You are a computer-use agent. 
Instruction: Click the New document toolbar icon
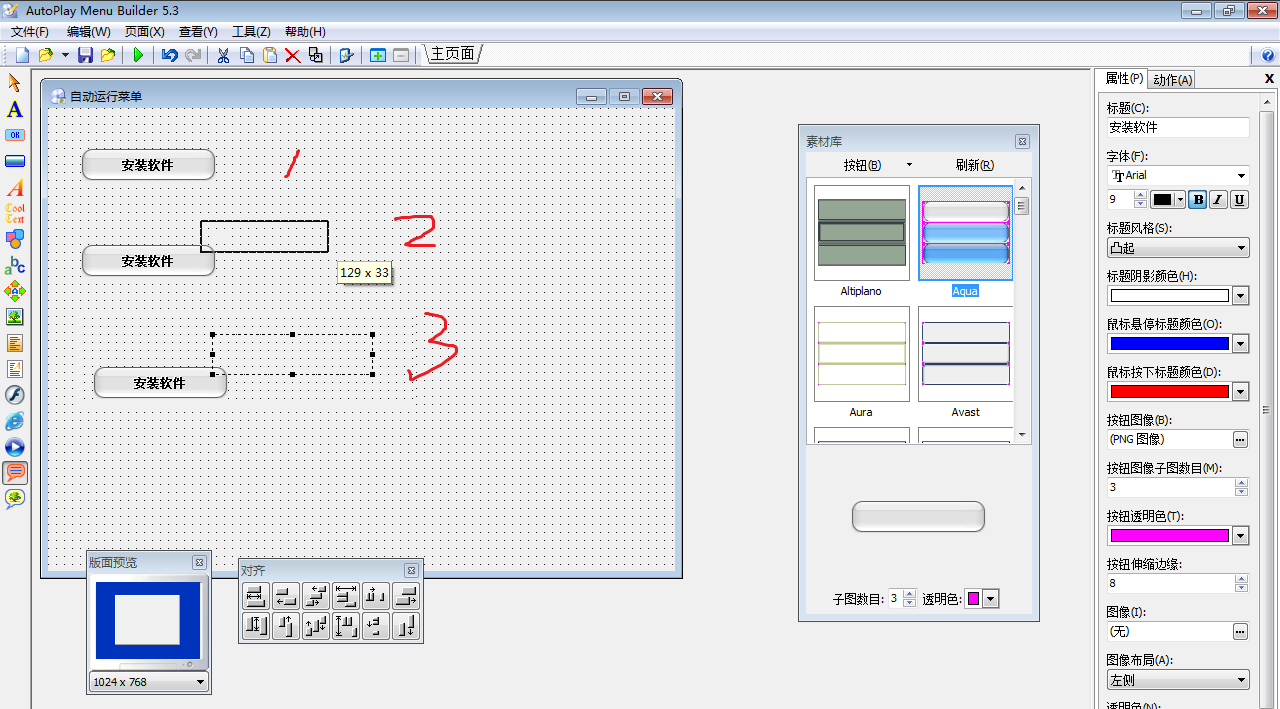click(x=22, y=55)
